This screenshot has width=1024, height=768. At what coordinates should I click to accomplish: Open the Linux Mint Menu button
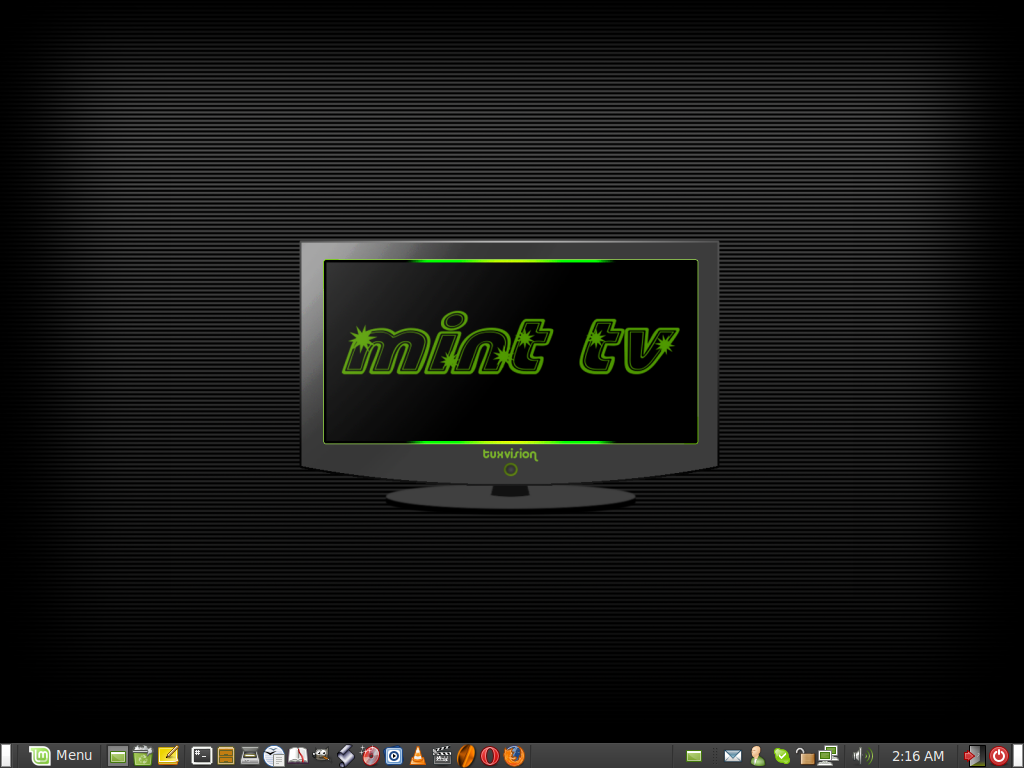click(61, 756)
